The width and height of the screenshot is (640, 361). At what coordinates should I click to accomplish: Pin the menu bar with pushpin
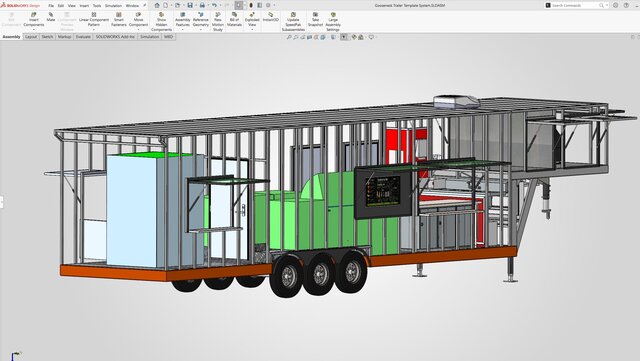[x=144, y=5]
